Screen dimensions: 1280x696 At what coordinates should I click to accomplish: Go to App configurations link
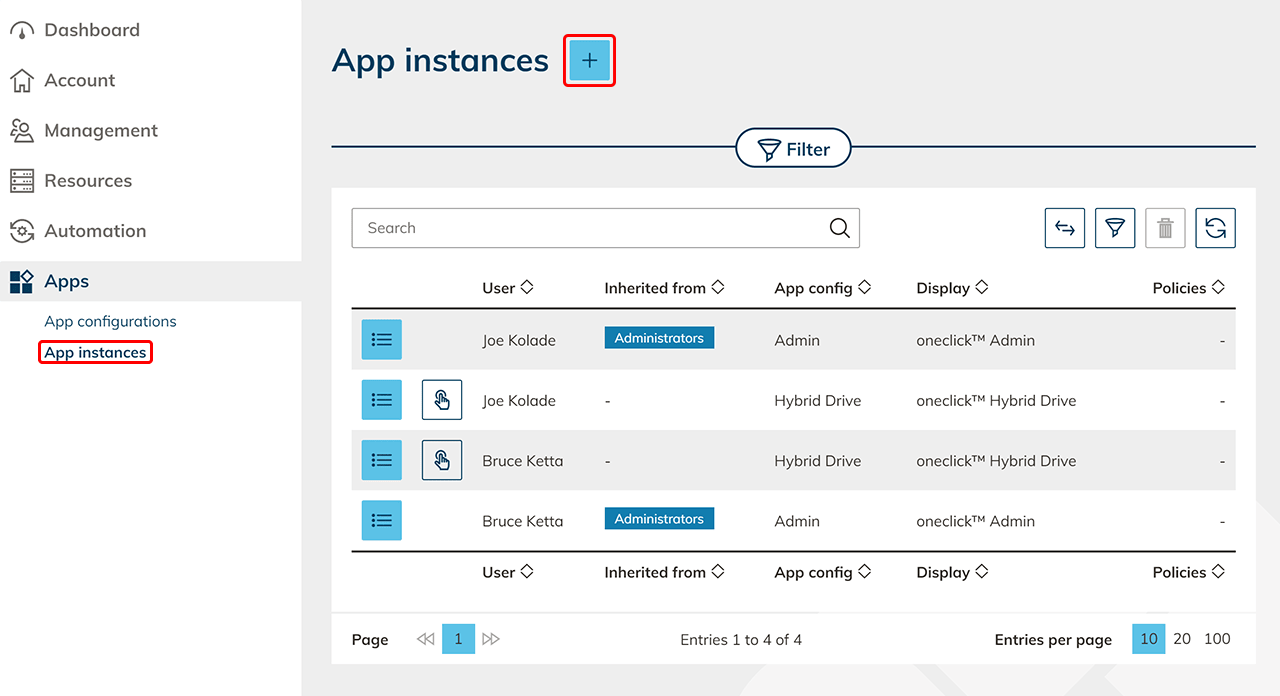(x=110, y=321)
